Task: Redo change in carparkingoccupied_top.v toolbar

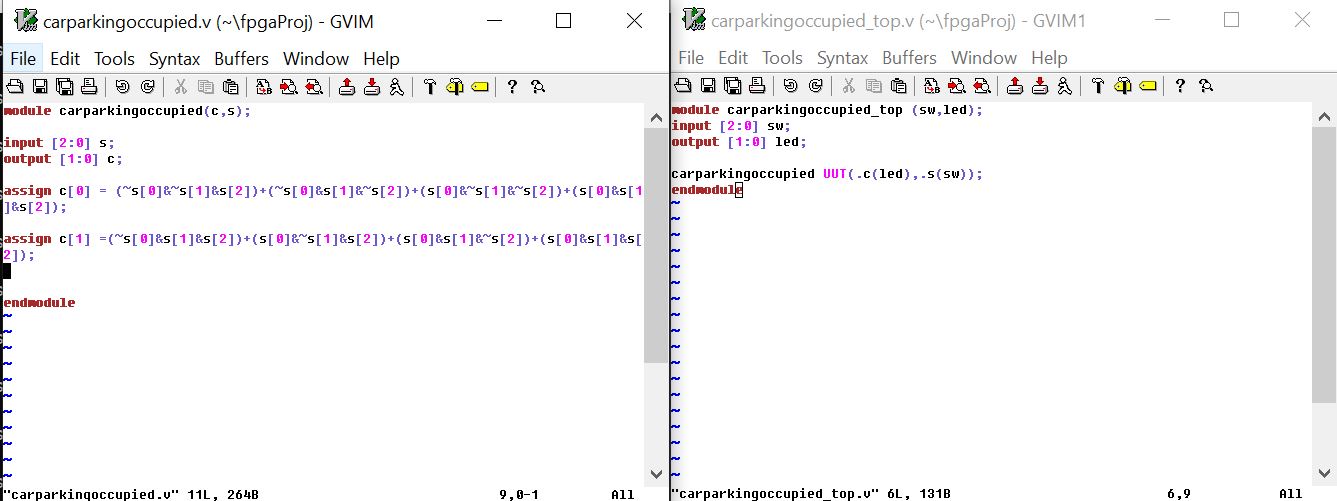Action: 815,86
